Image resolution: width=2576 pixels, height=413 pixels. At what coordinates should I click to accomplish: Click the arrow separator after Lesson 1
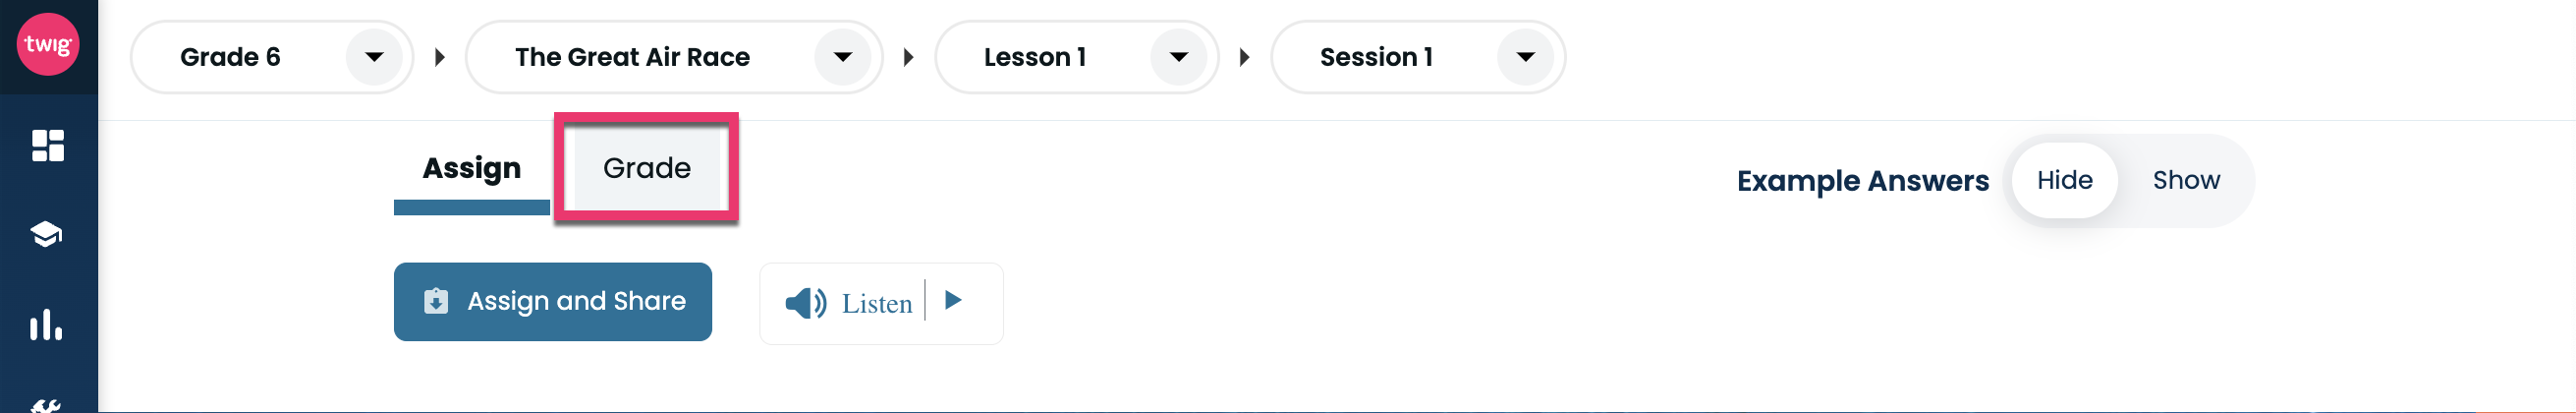1244,57
